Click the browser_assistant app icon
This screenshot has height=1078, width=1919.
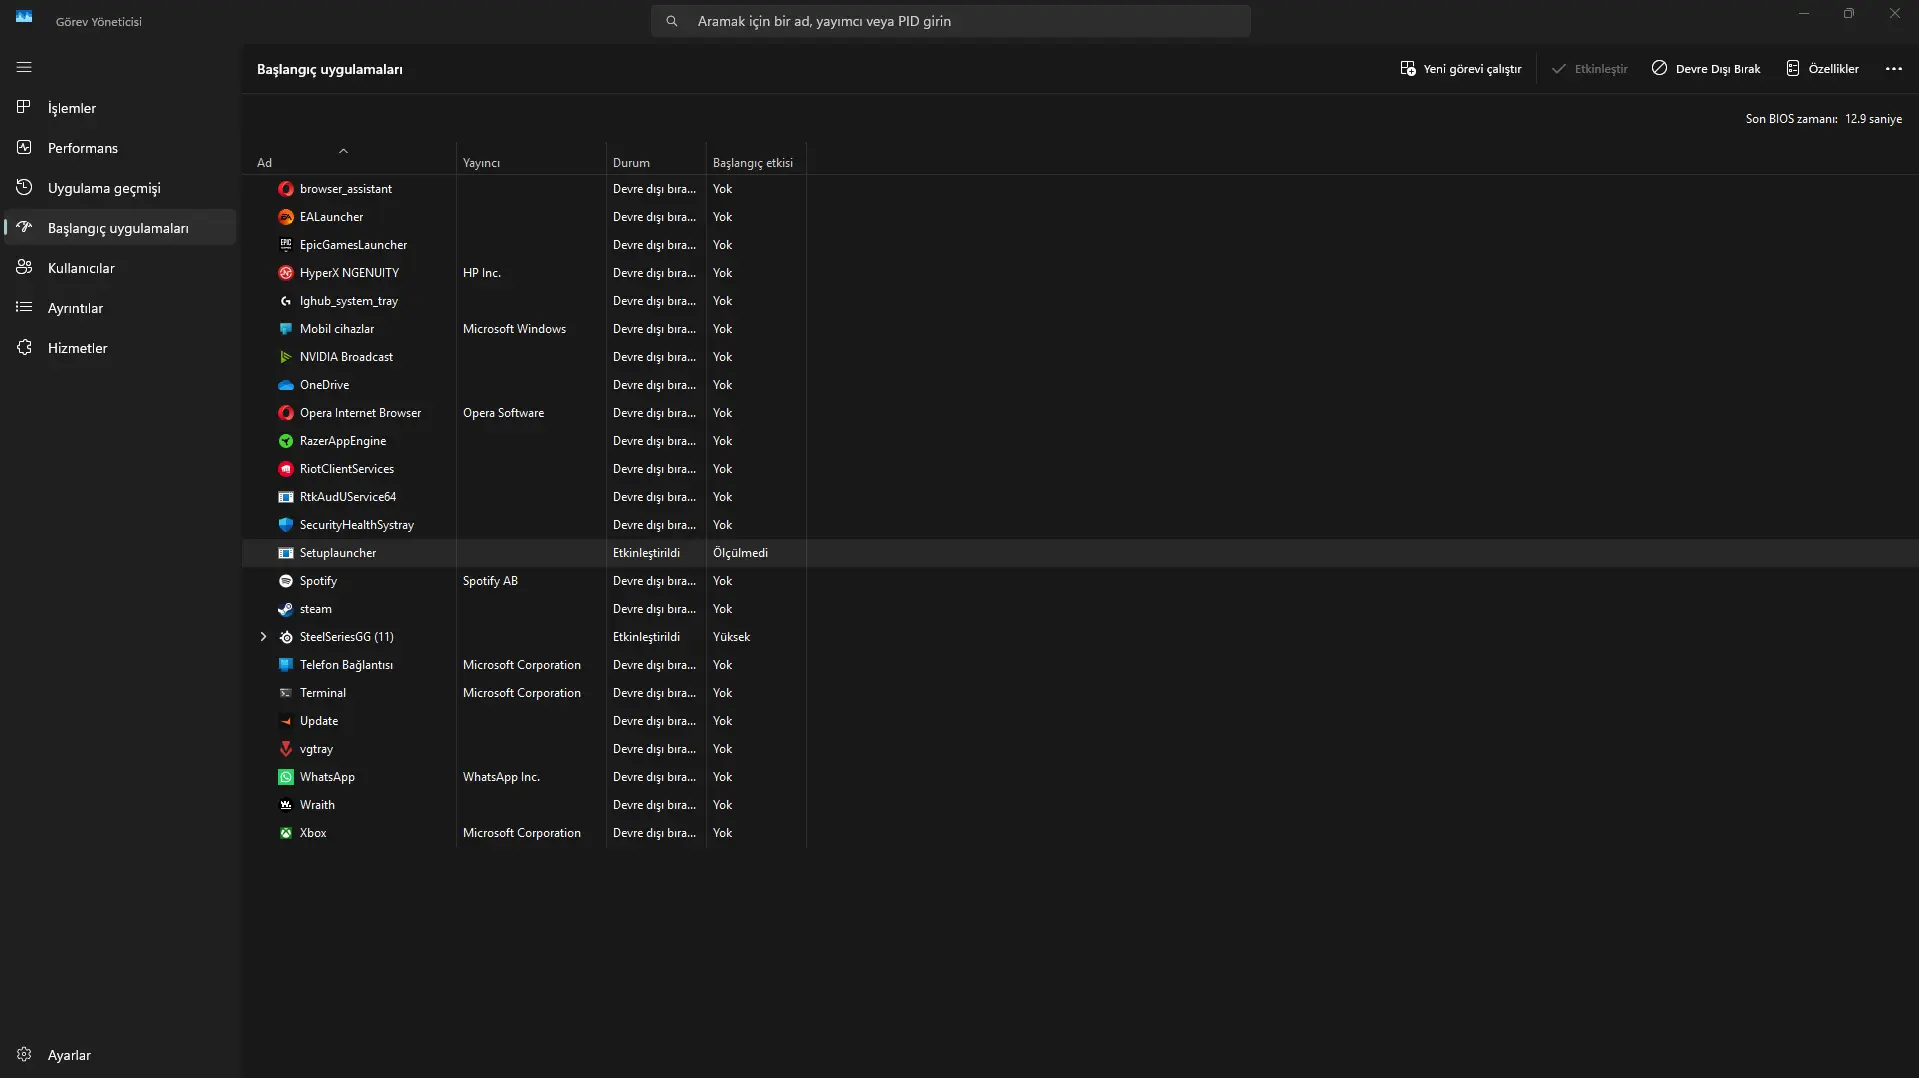point(286,189)
